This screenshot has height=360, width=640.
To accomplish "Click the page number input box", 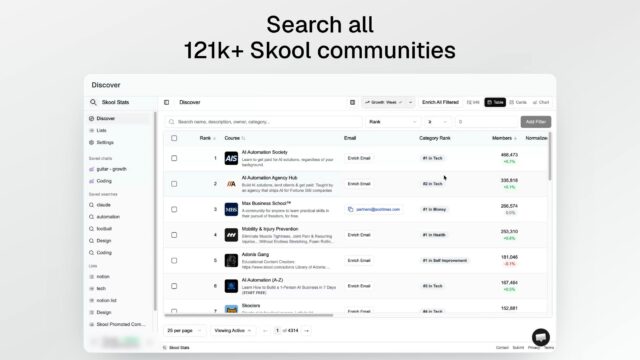I will pyautogui.click(x=277, y=331).
